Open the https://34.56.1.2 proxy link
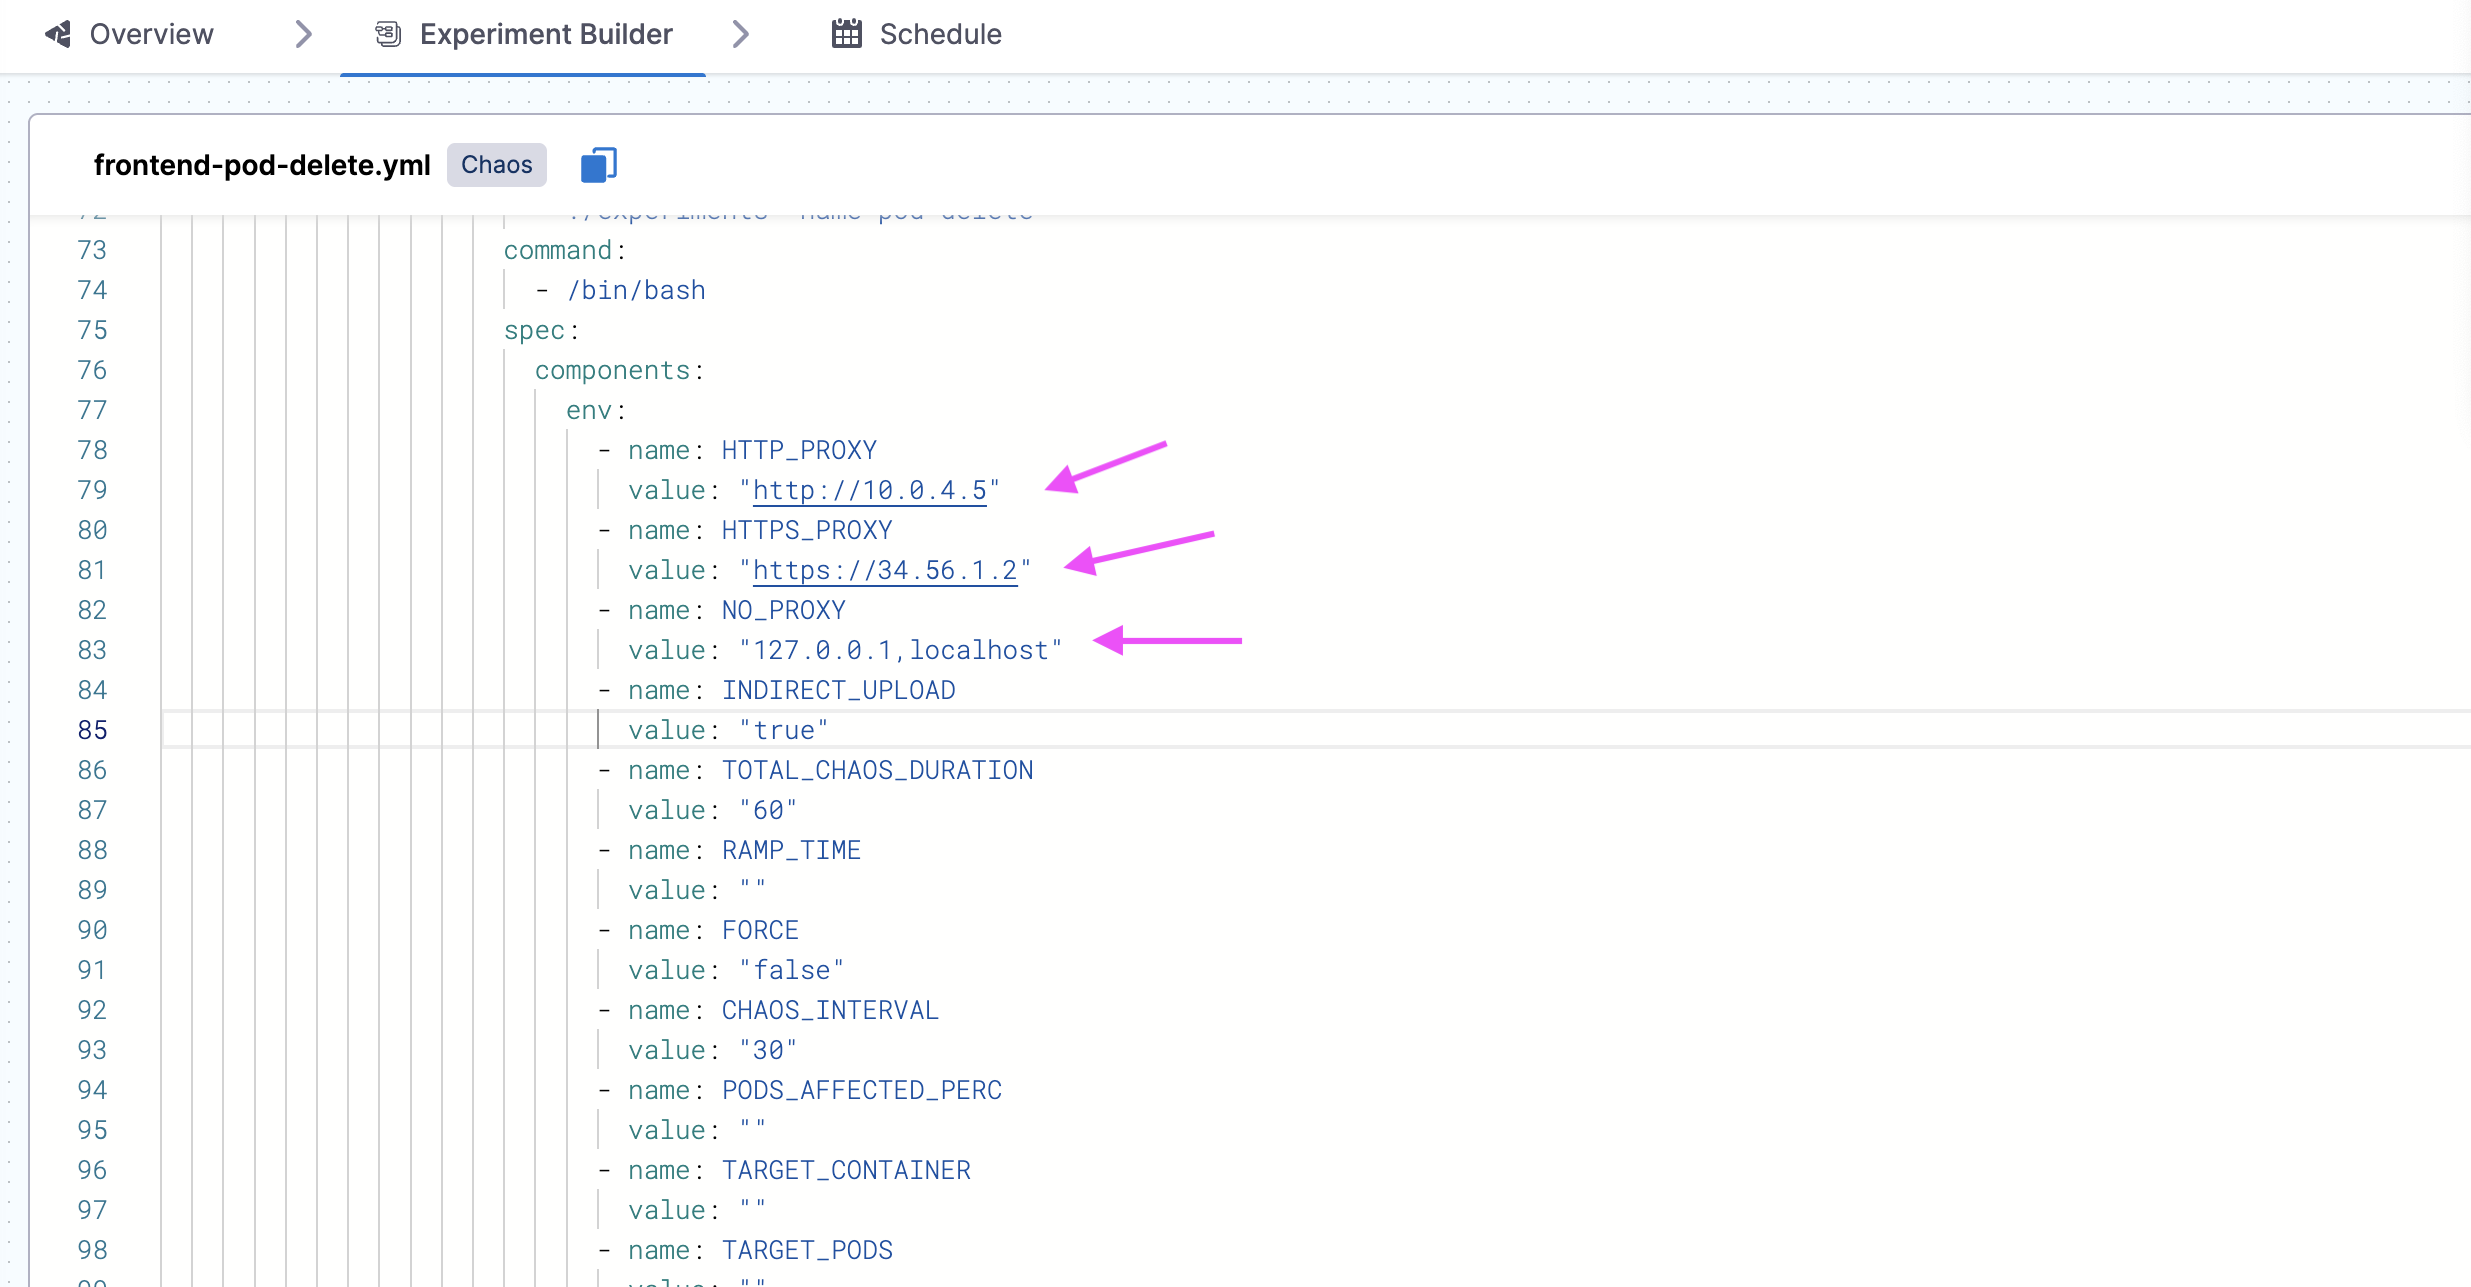Screen dimensions: 2471x1287 point(884,570)
